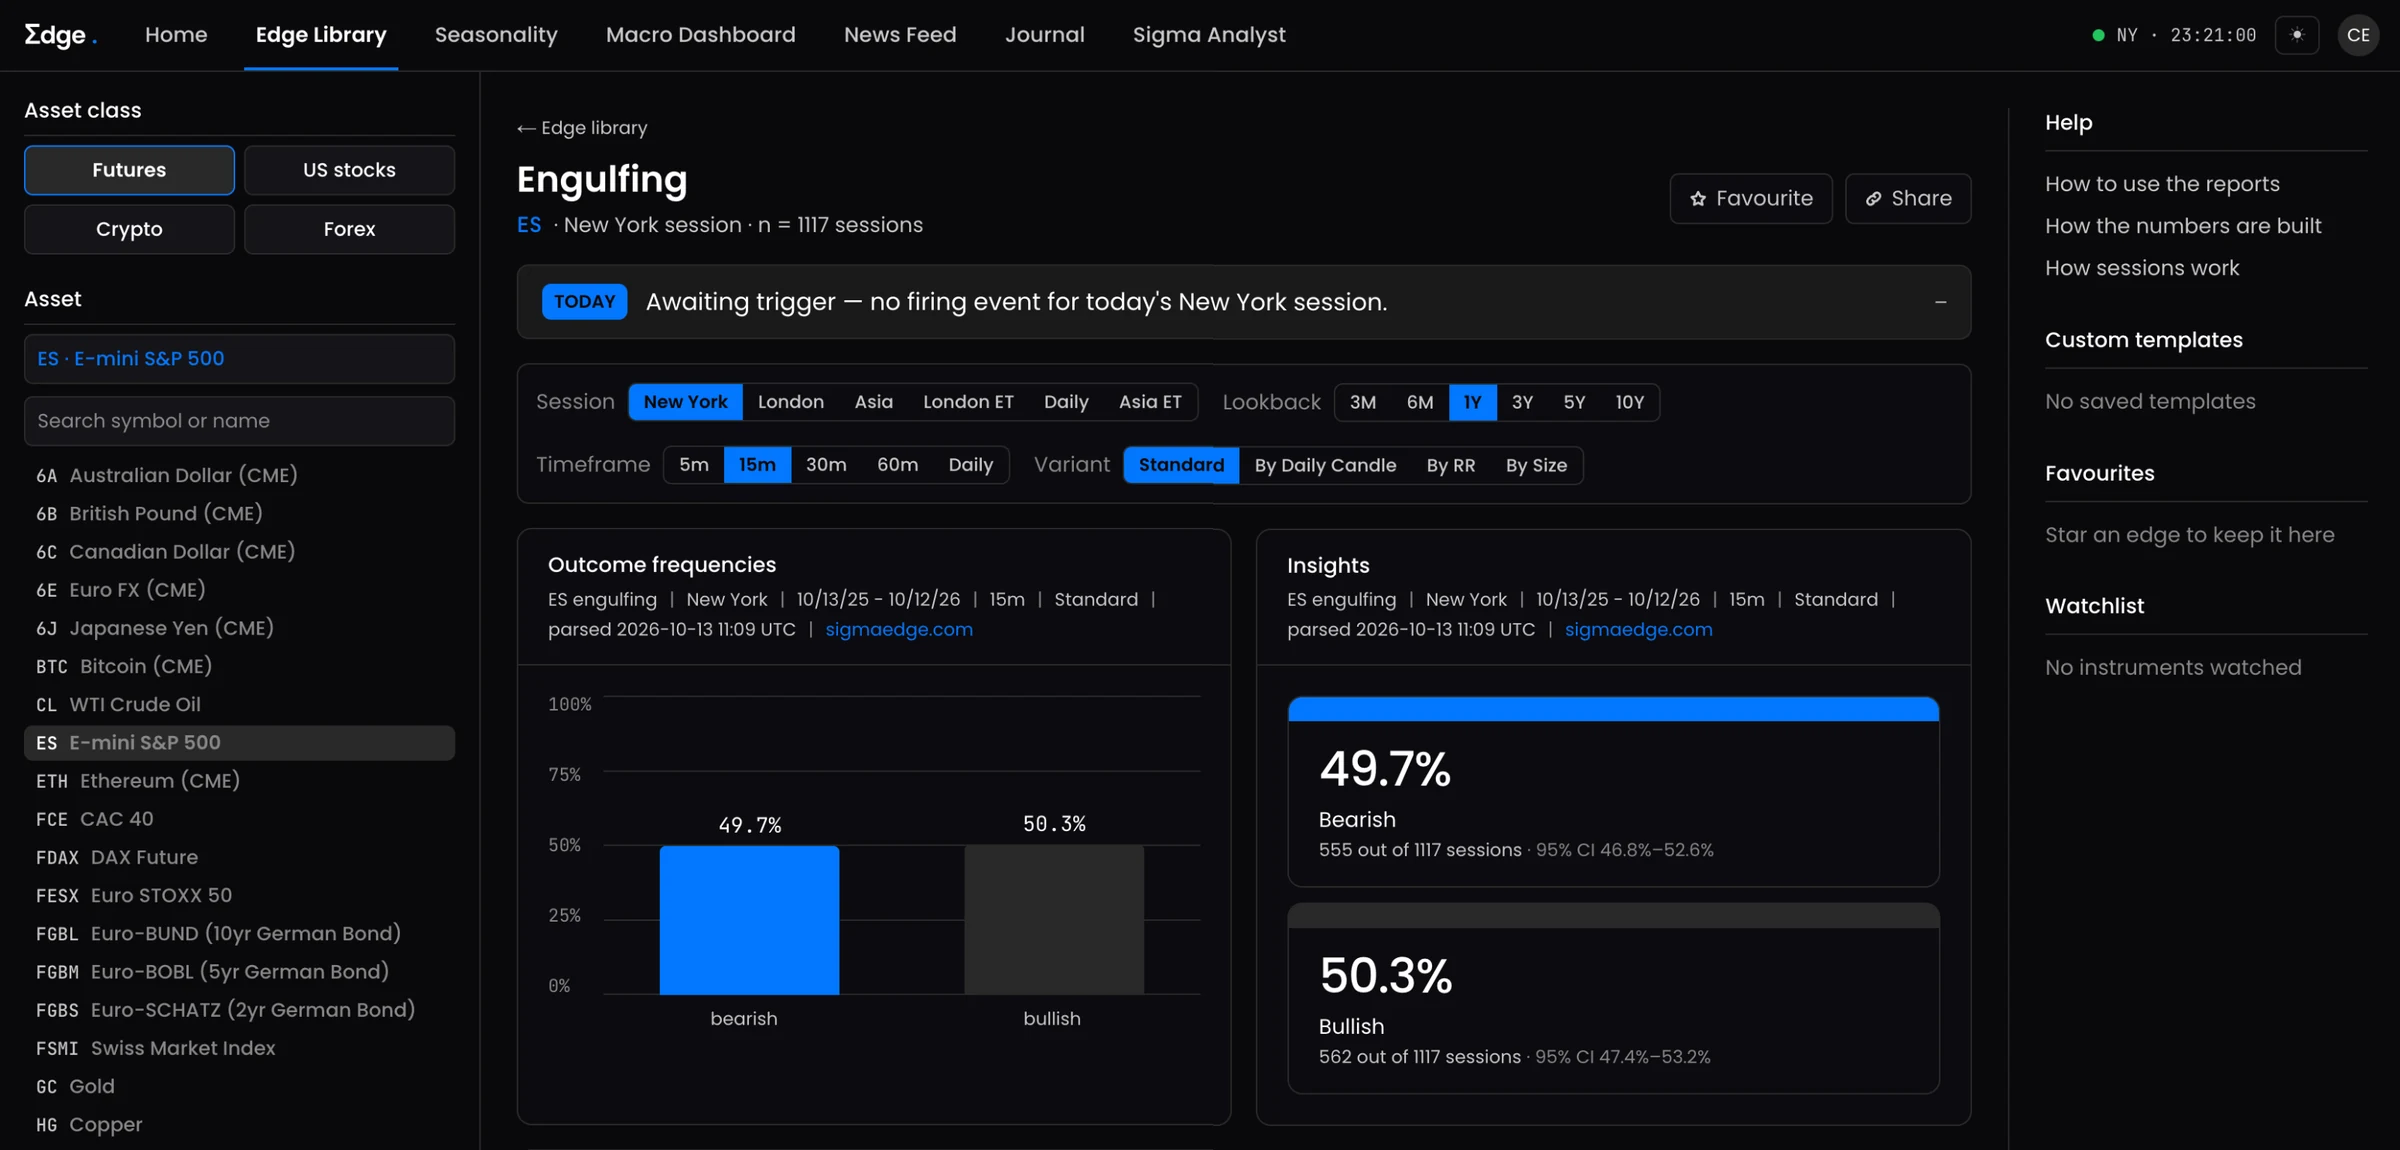Toggle the light/dark theme sun icon

click(2297, 35)
